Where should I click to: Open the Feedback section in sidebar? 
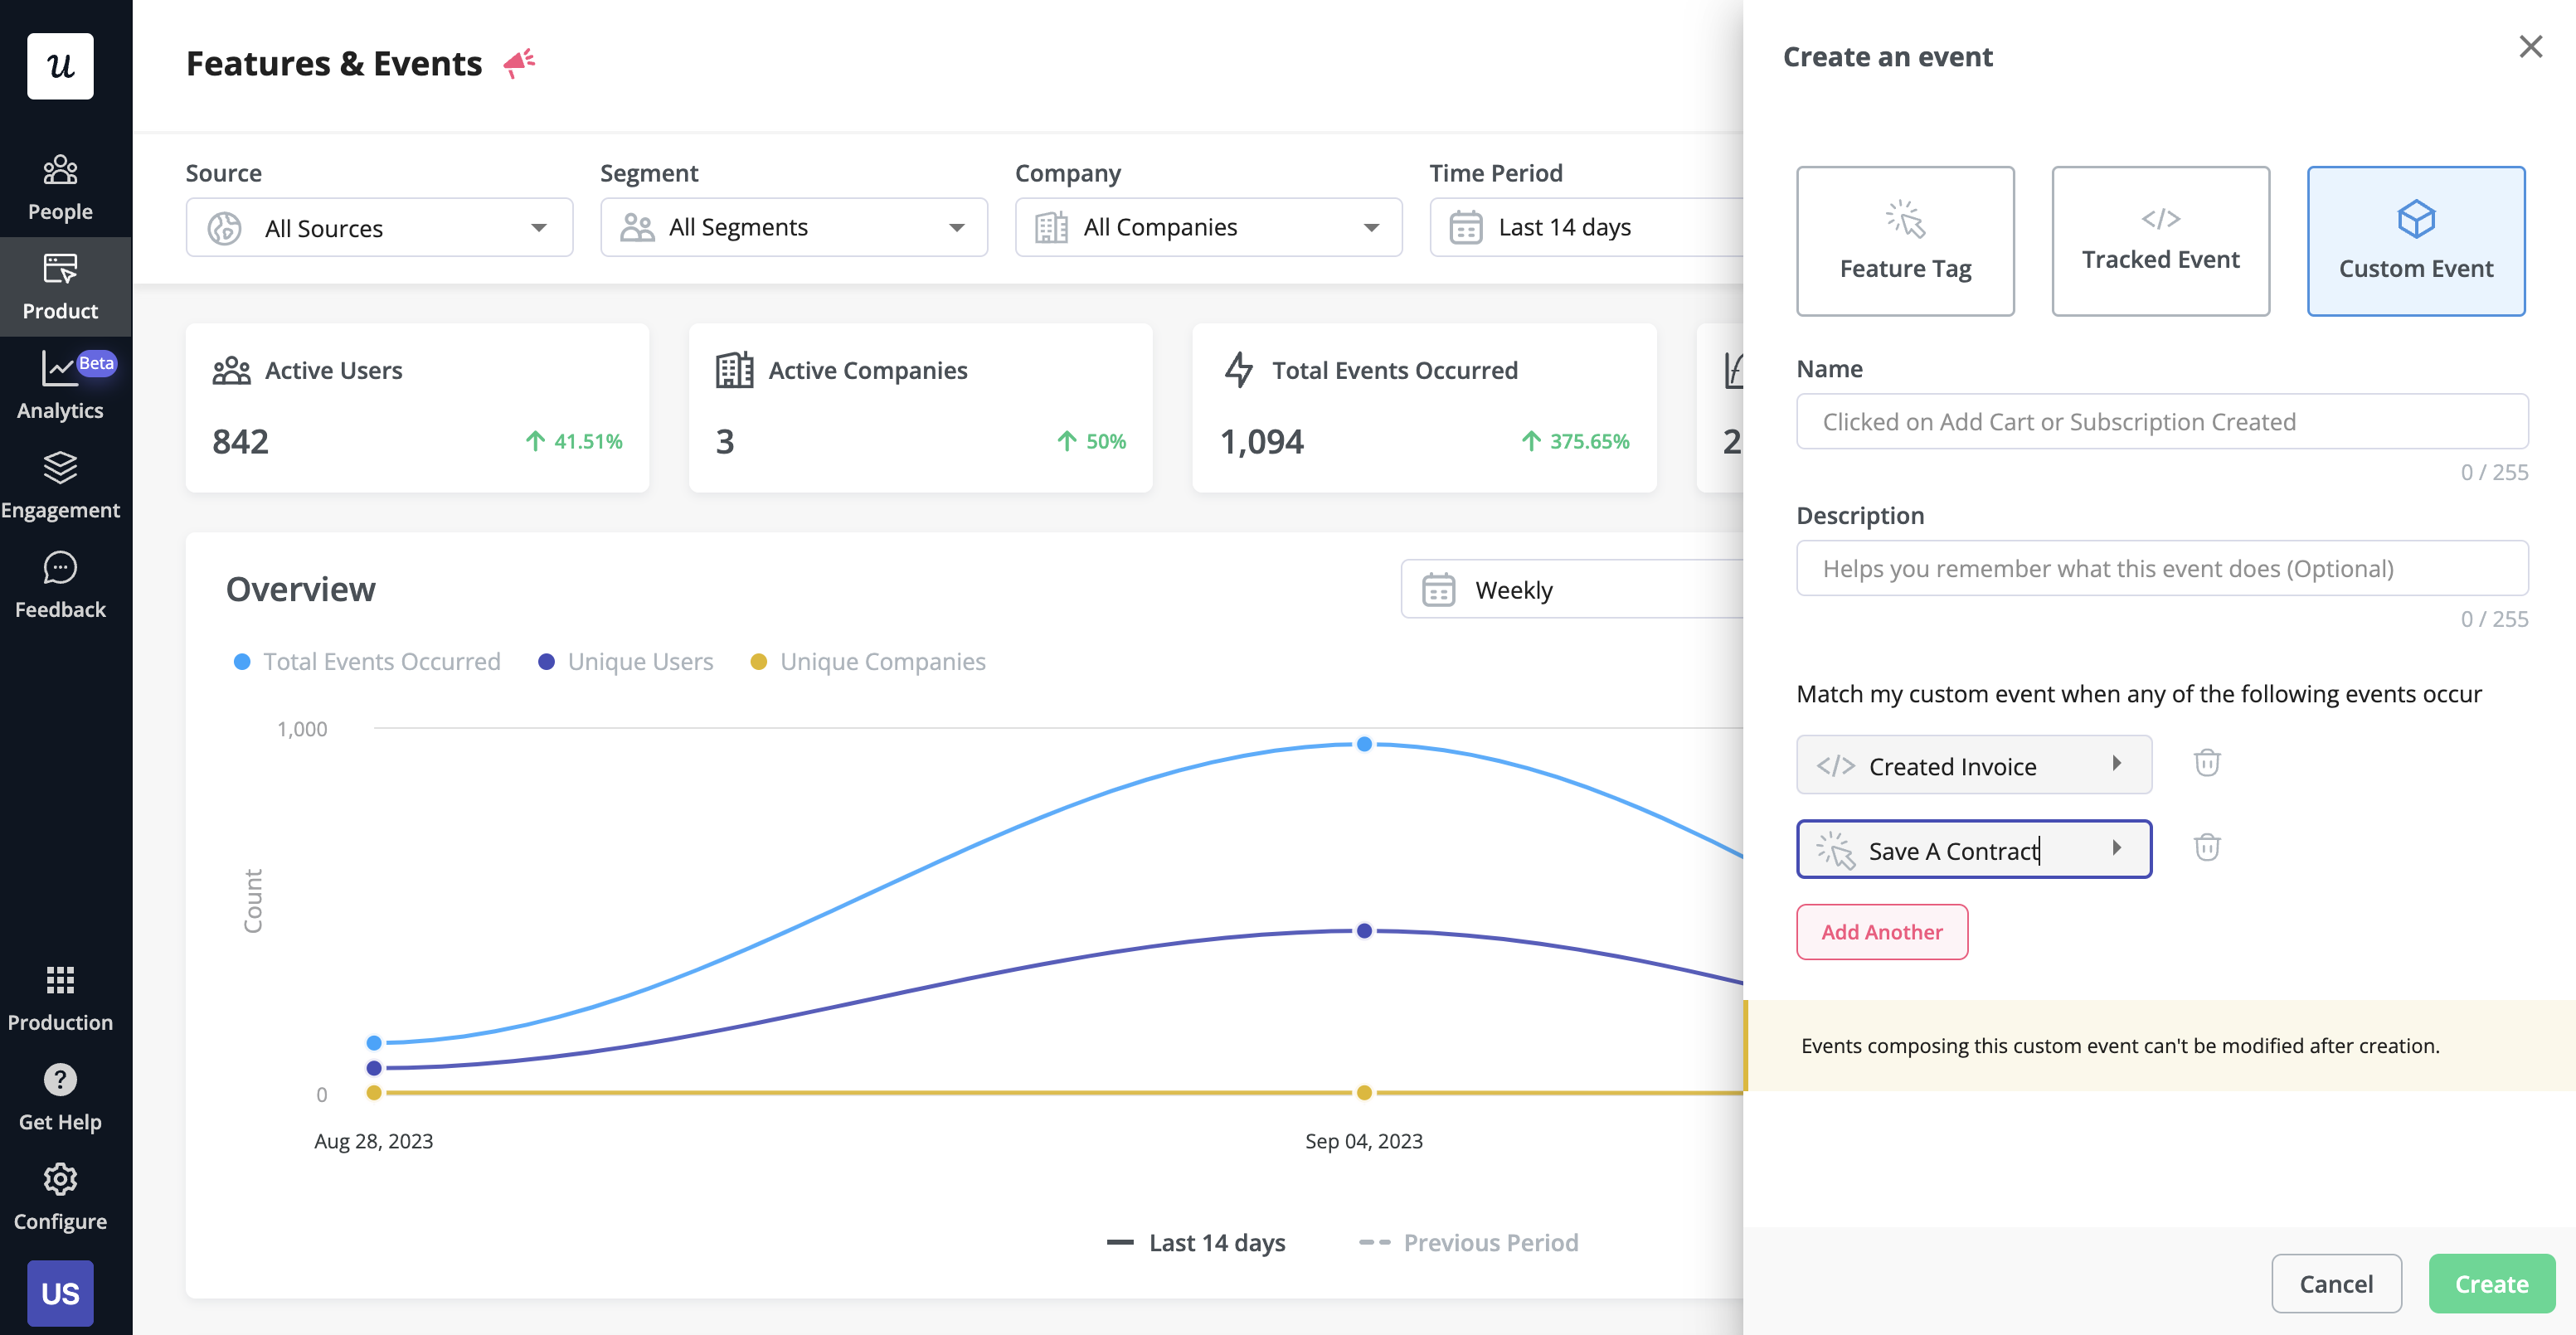click(x=60, y=585)
